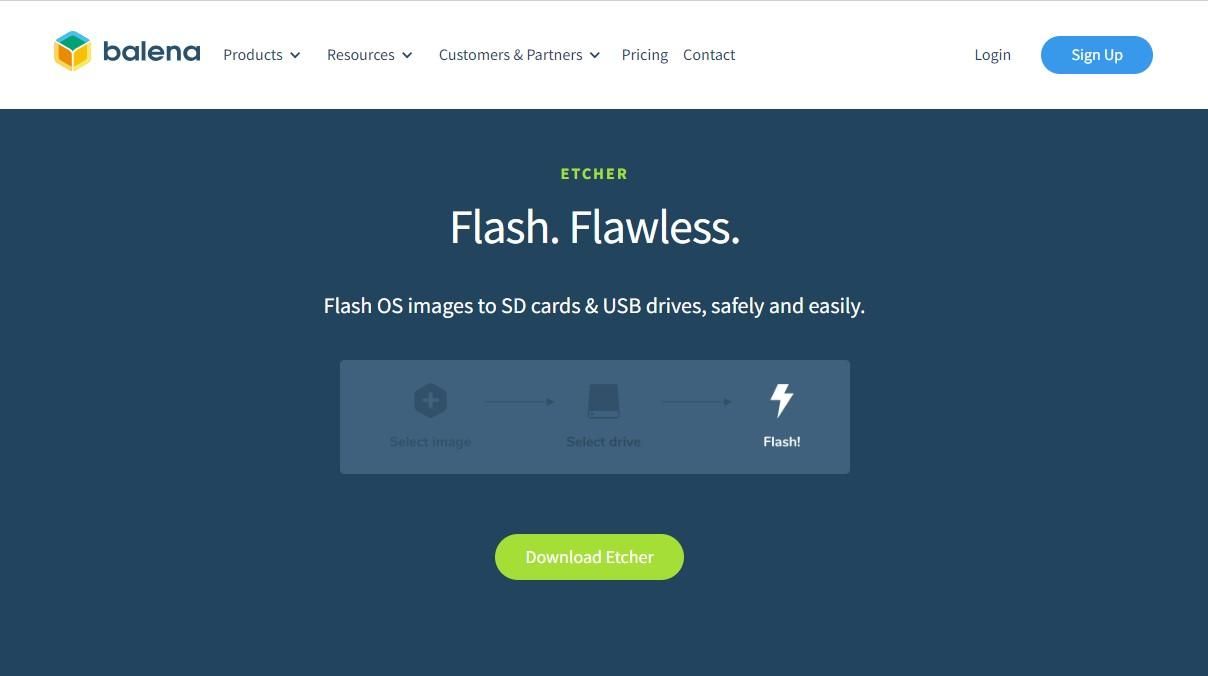Click the blue Sign Up button

(1097, 55)
